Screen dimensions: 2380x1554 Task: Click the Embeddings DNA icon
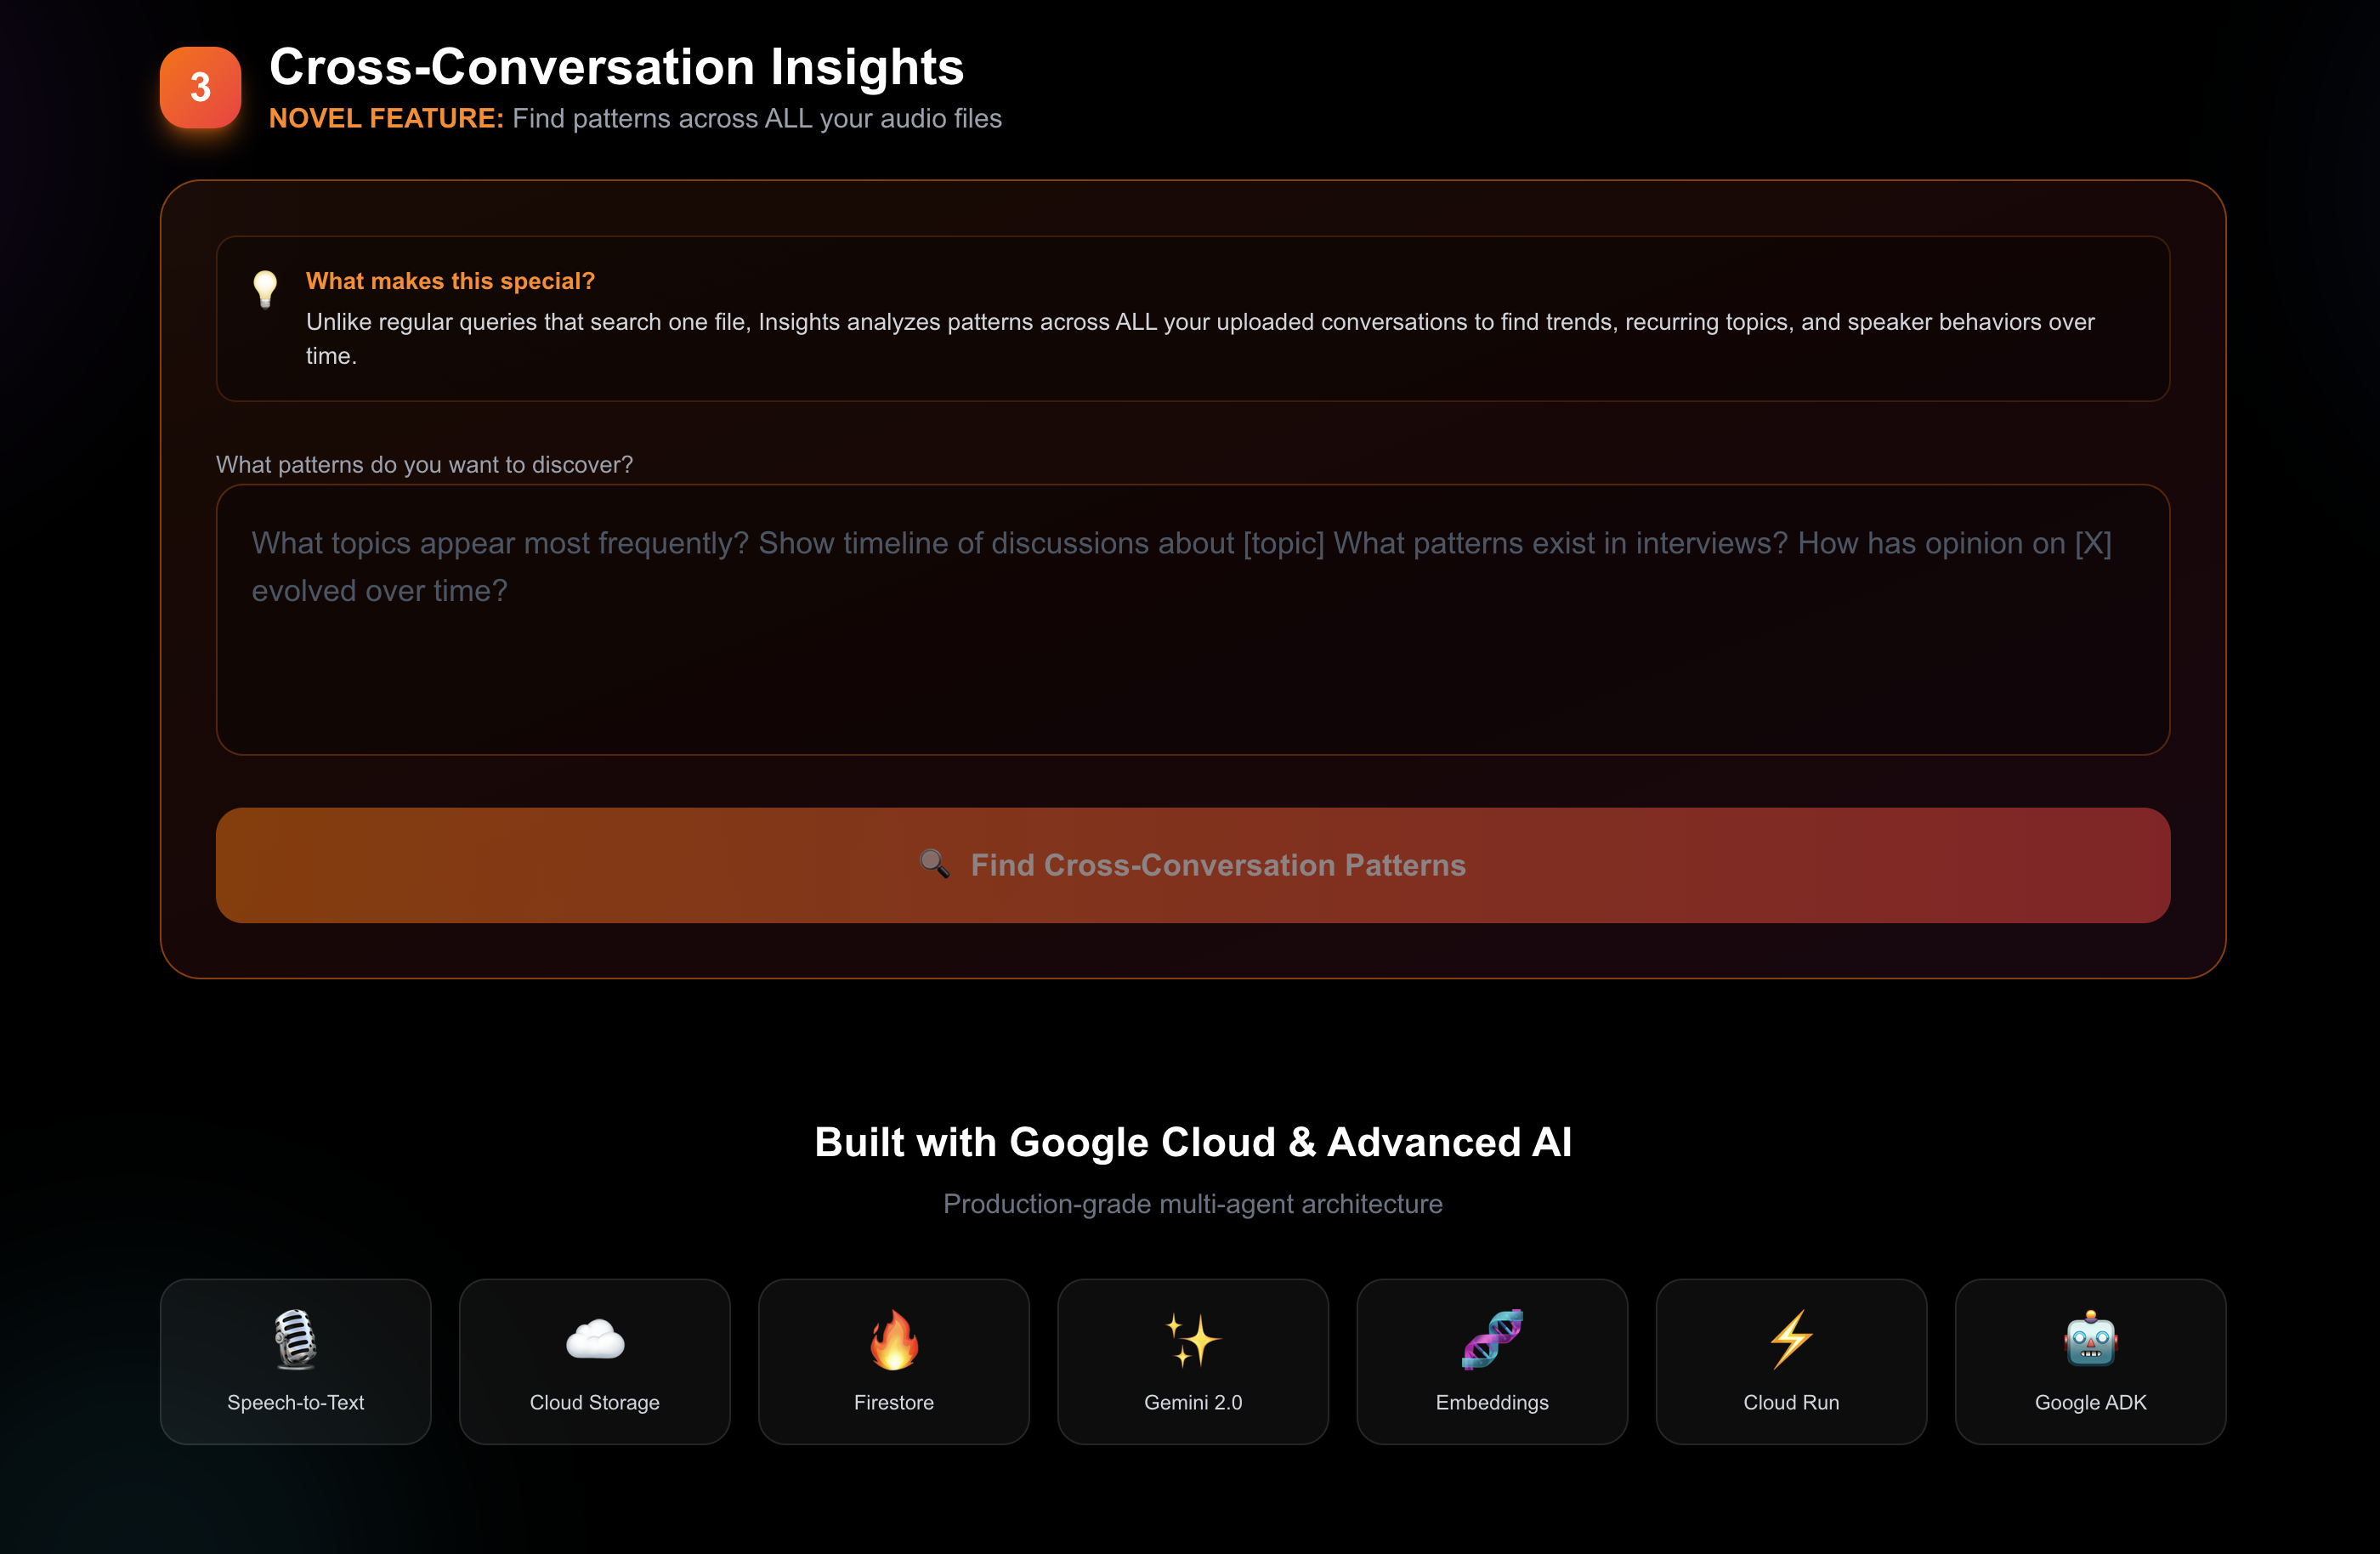pyautogui.click(x=1491, y=1338)
